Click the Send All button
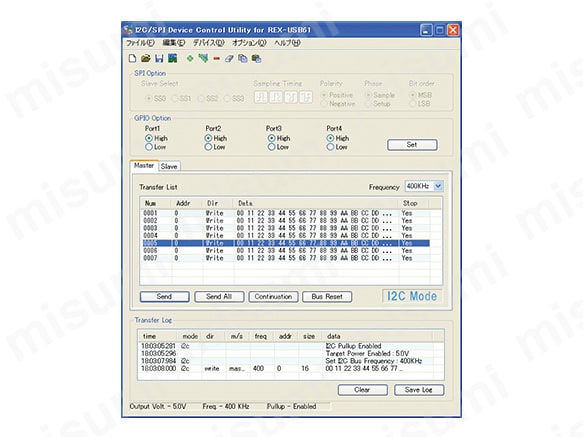 219,296
